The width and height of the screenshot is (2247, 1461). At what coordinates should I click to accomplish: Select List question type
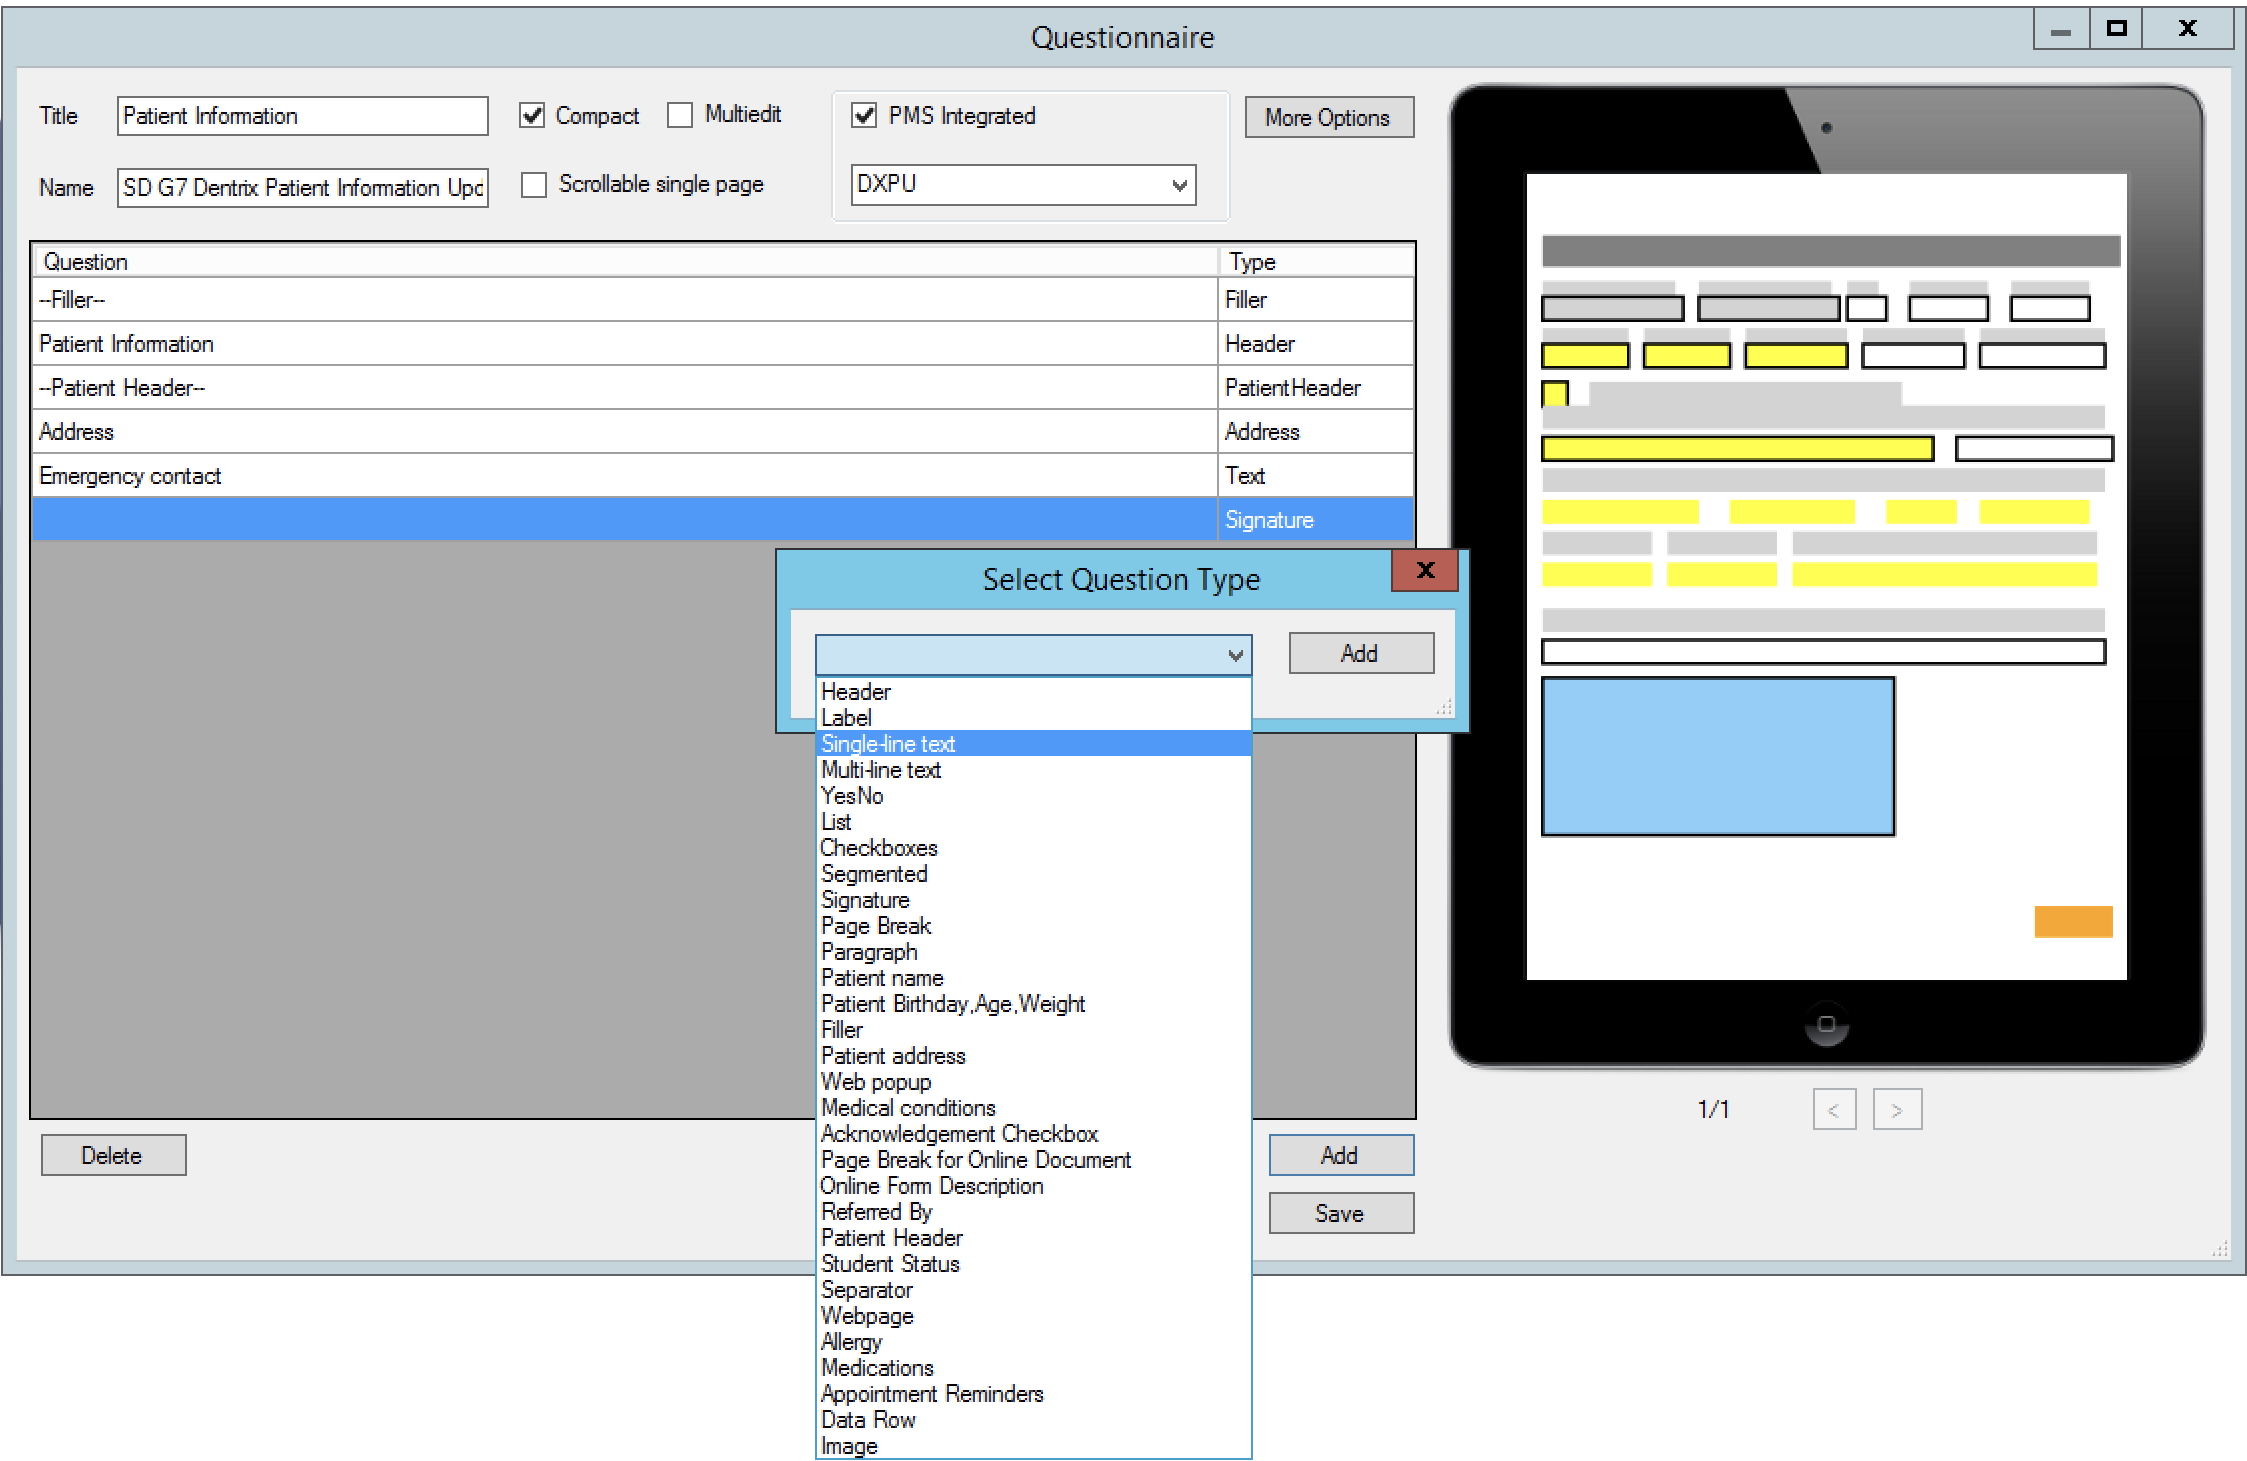1033,822
